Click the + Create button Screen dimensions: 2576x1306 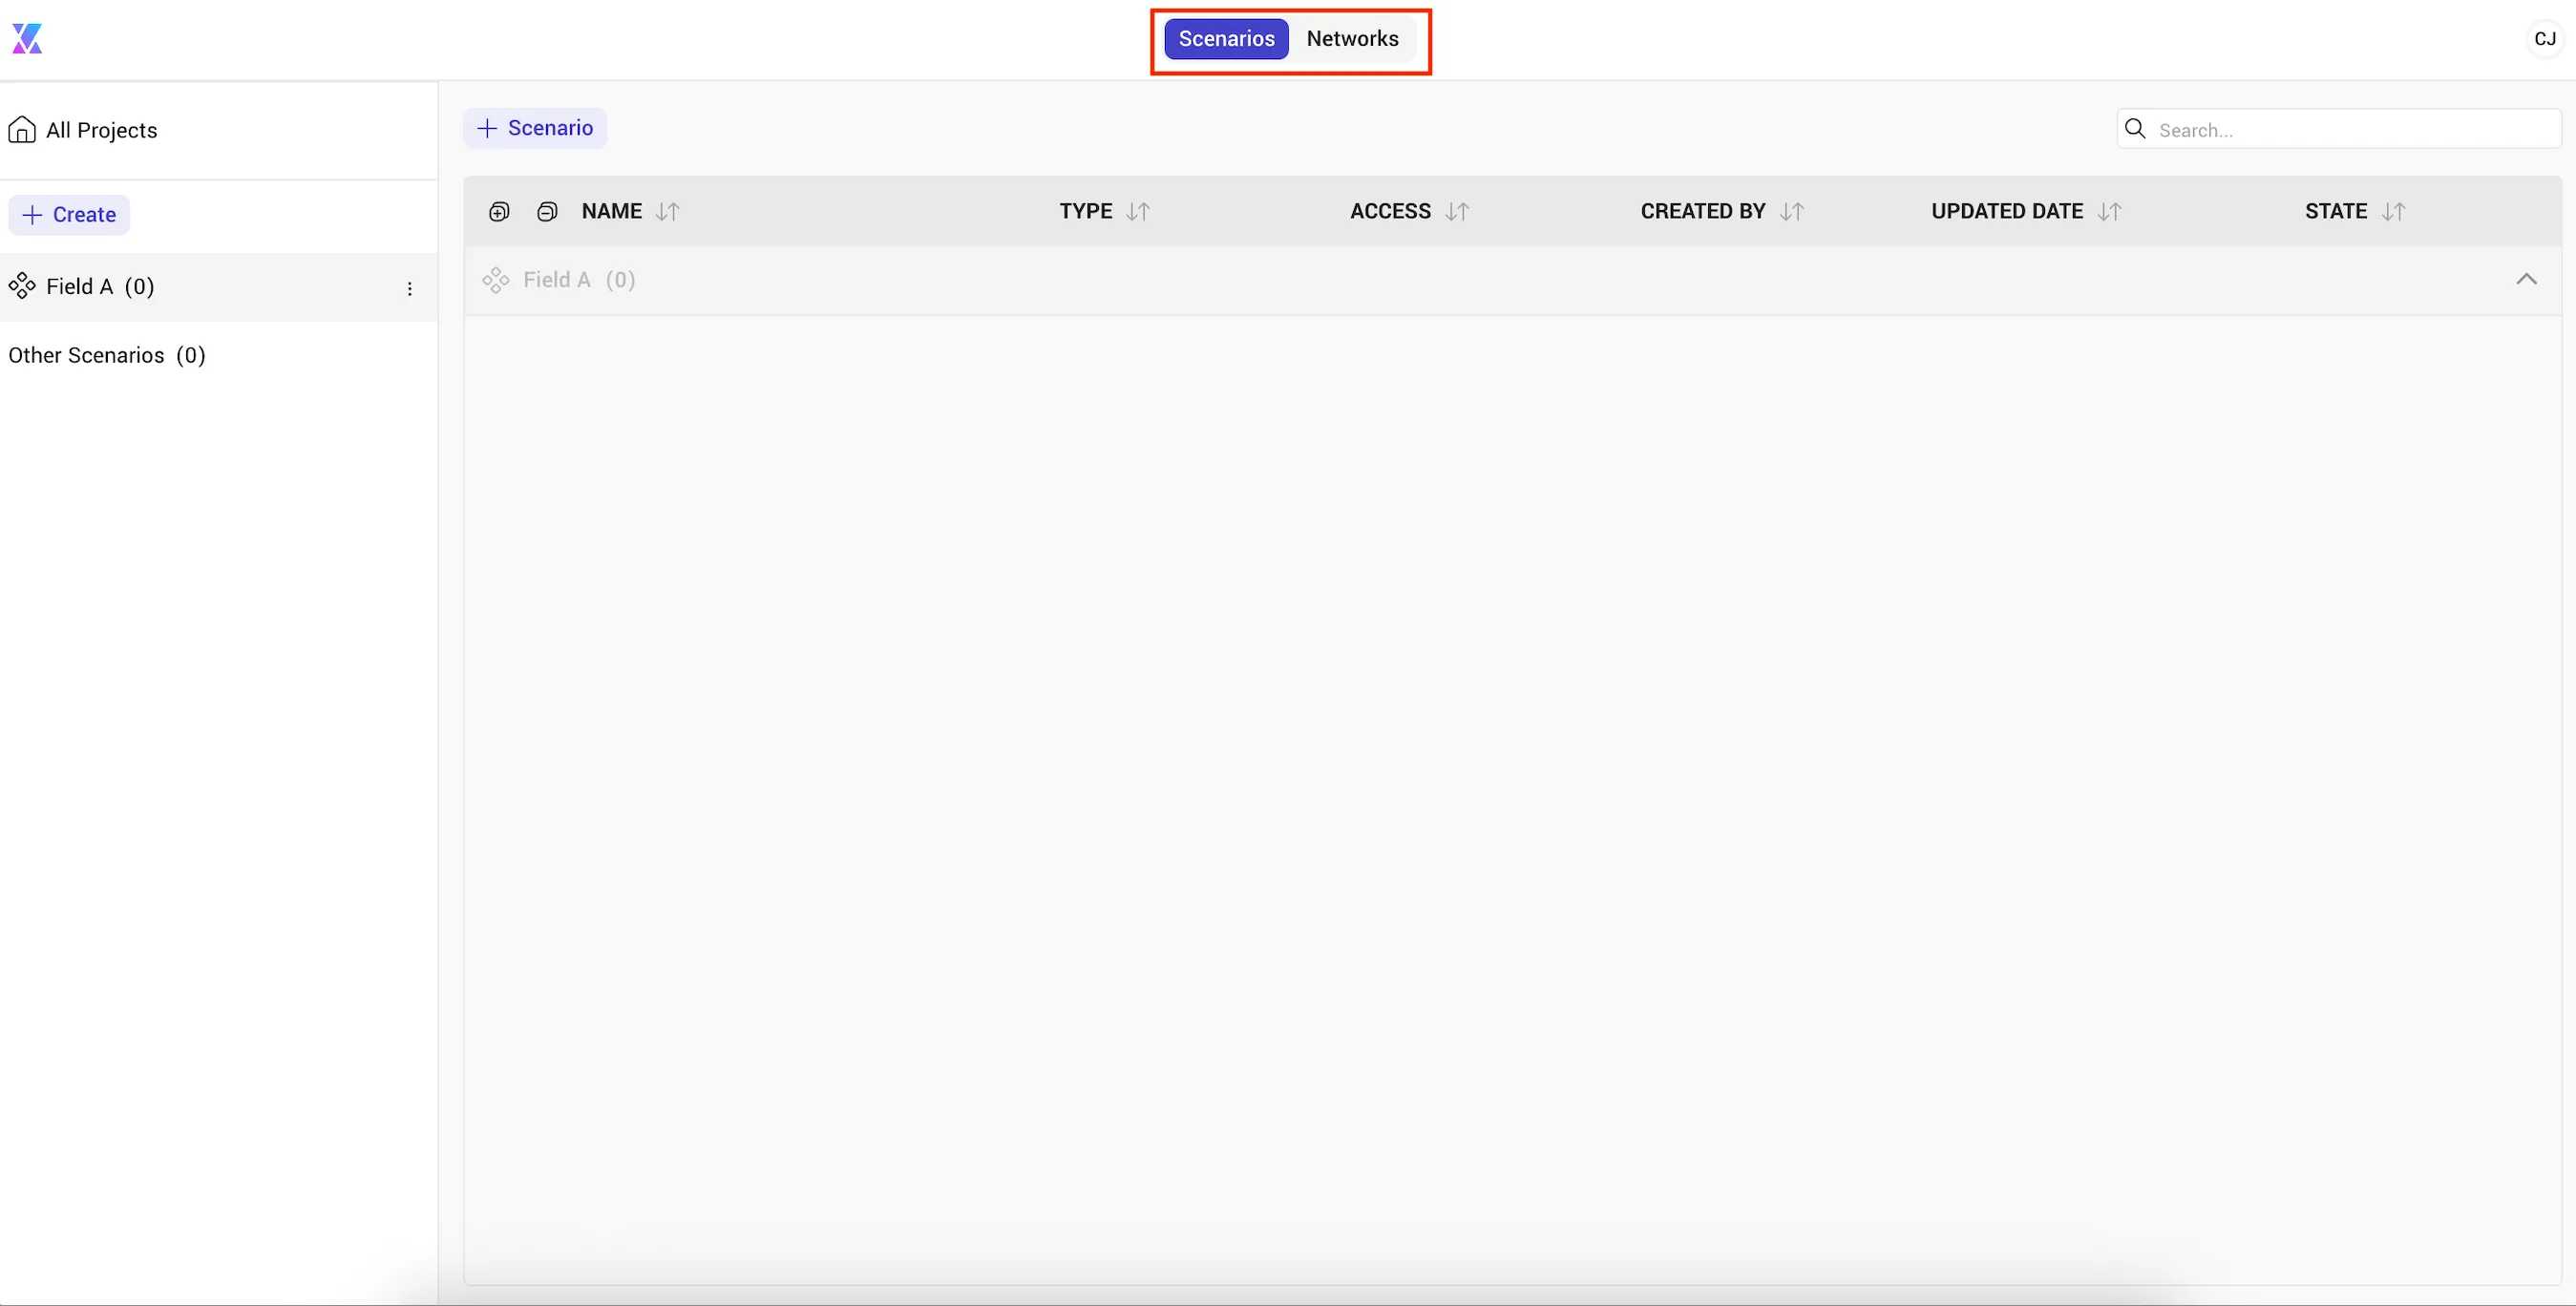[69, 215]
